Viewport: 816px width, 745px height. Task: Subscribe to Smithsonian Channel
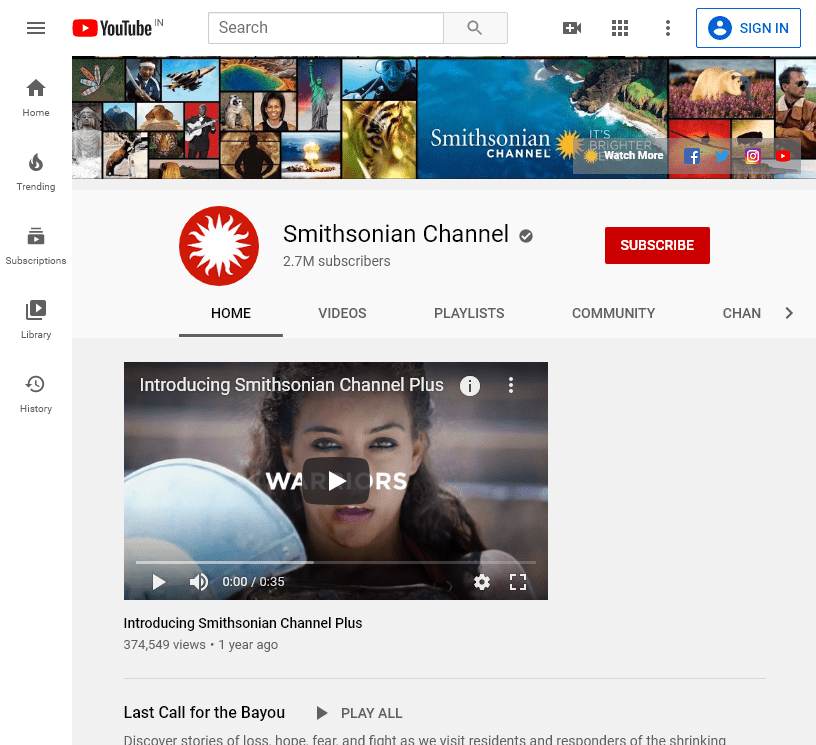point(657,246)
